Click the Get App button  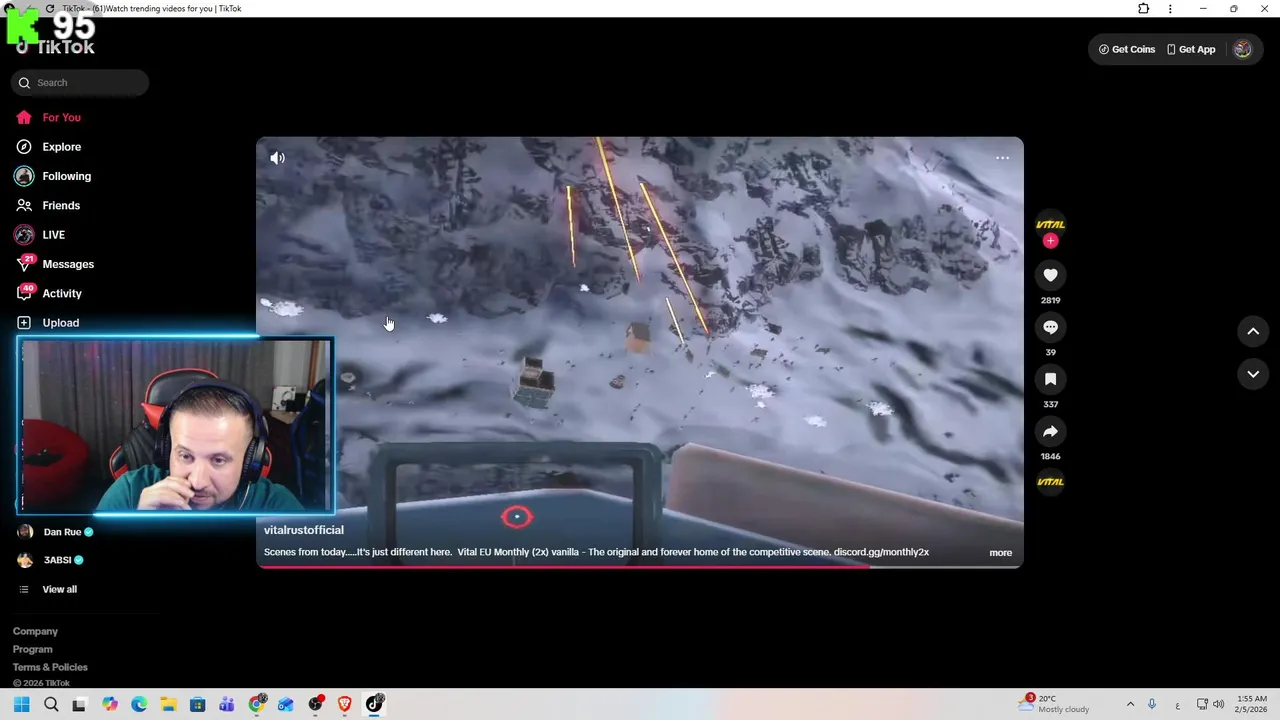pos(1191,49)
